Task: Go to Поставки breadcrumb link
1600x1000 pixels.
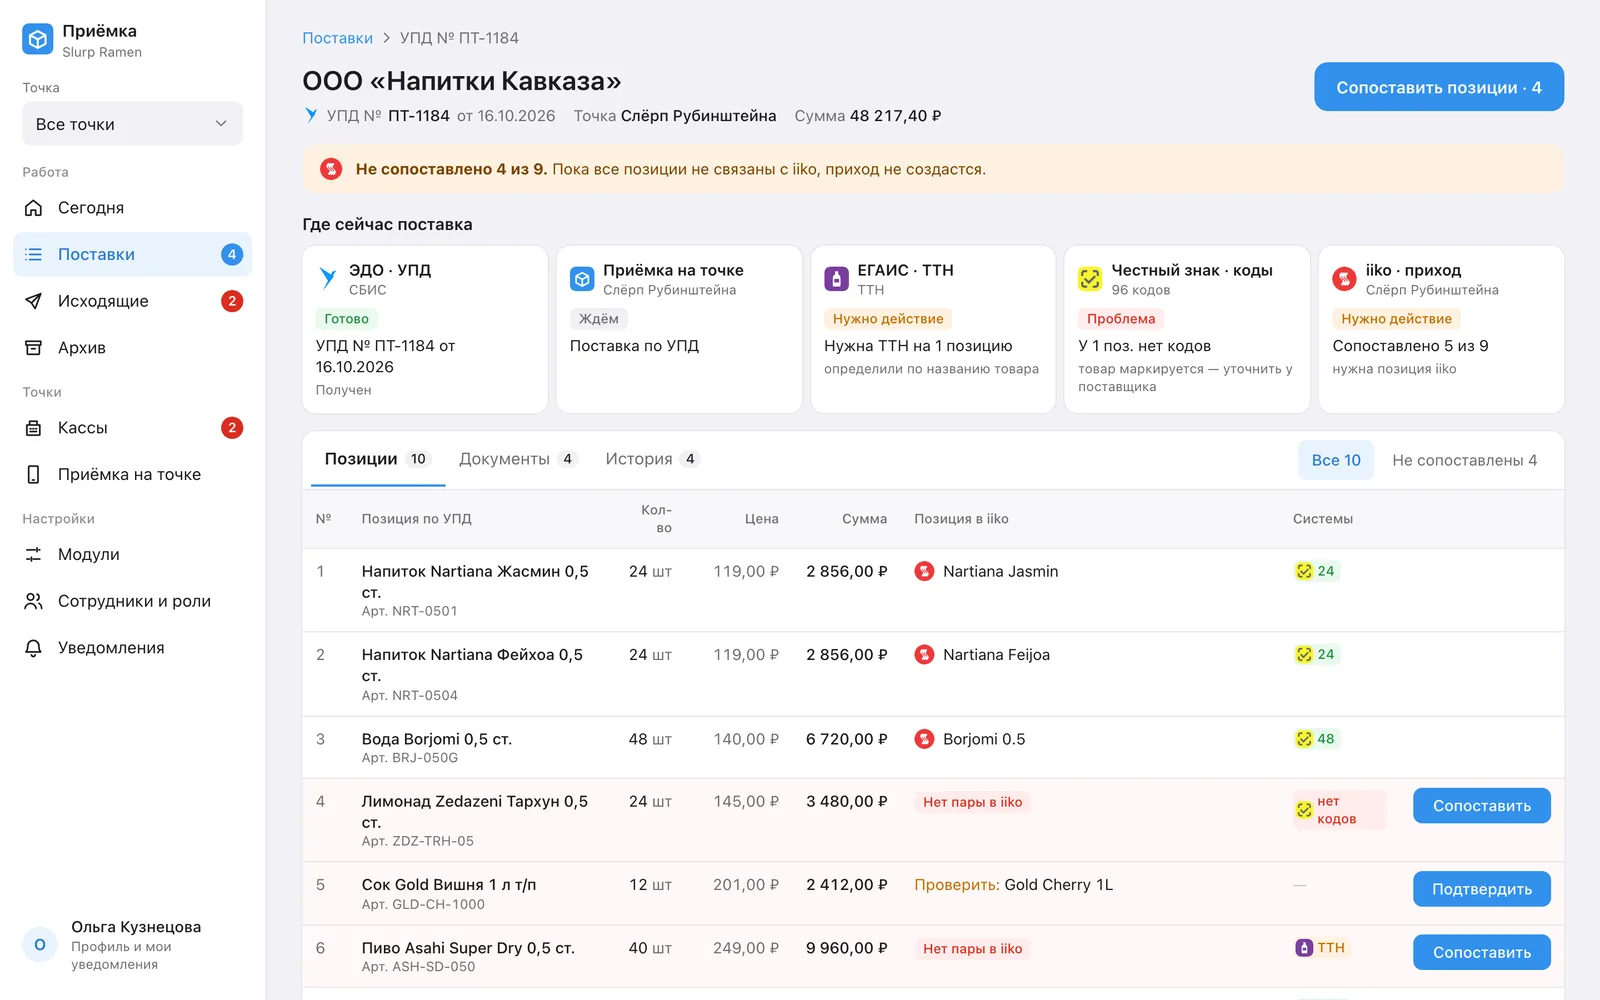Action: pyautogui.click(x=338, y=38)
